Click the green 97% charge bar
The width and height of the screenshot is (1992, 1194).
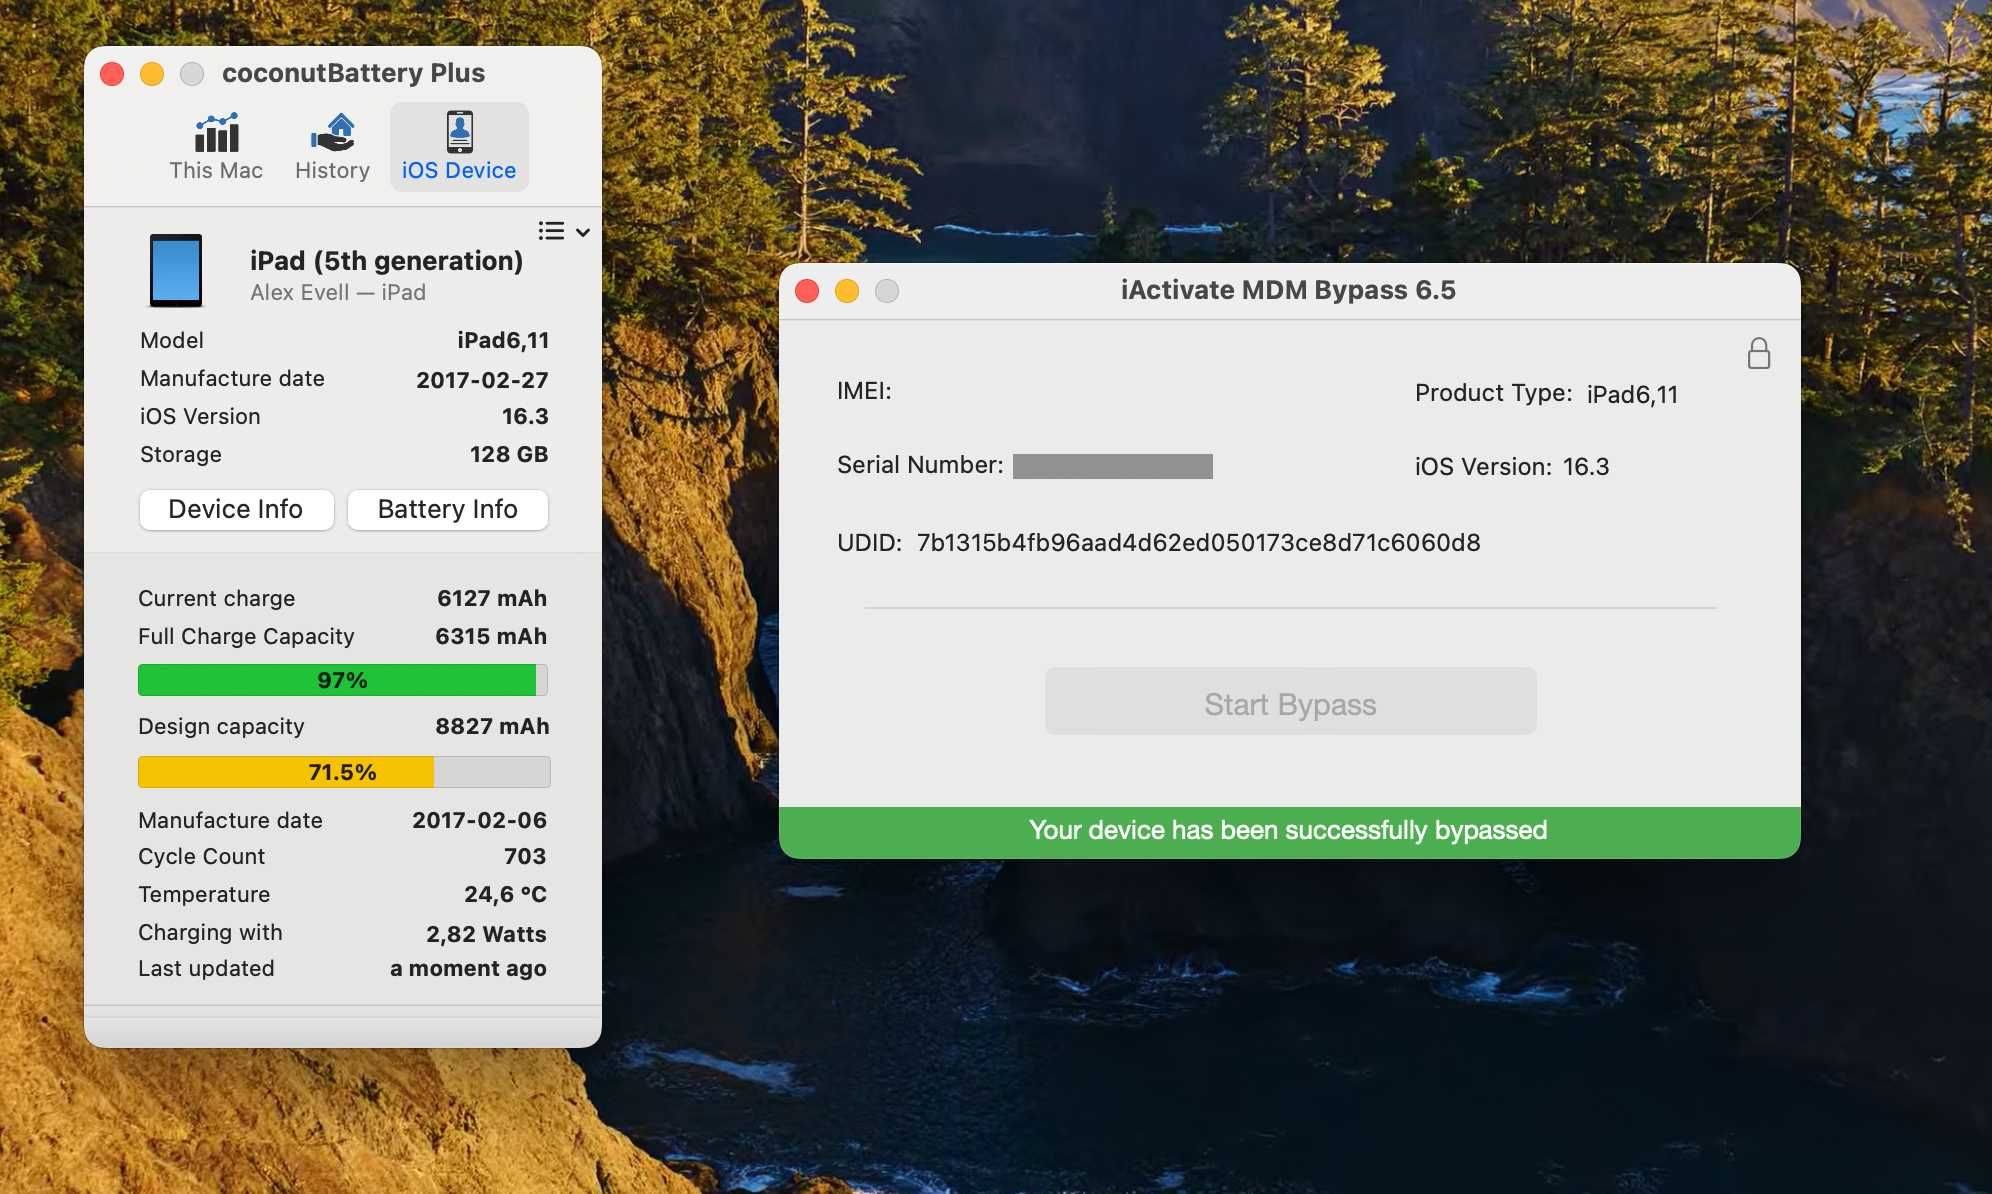click(343, 680)
